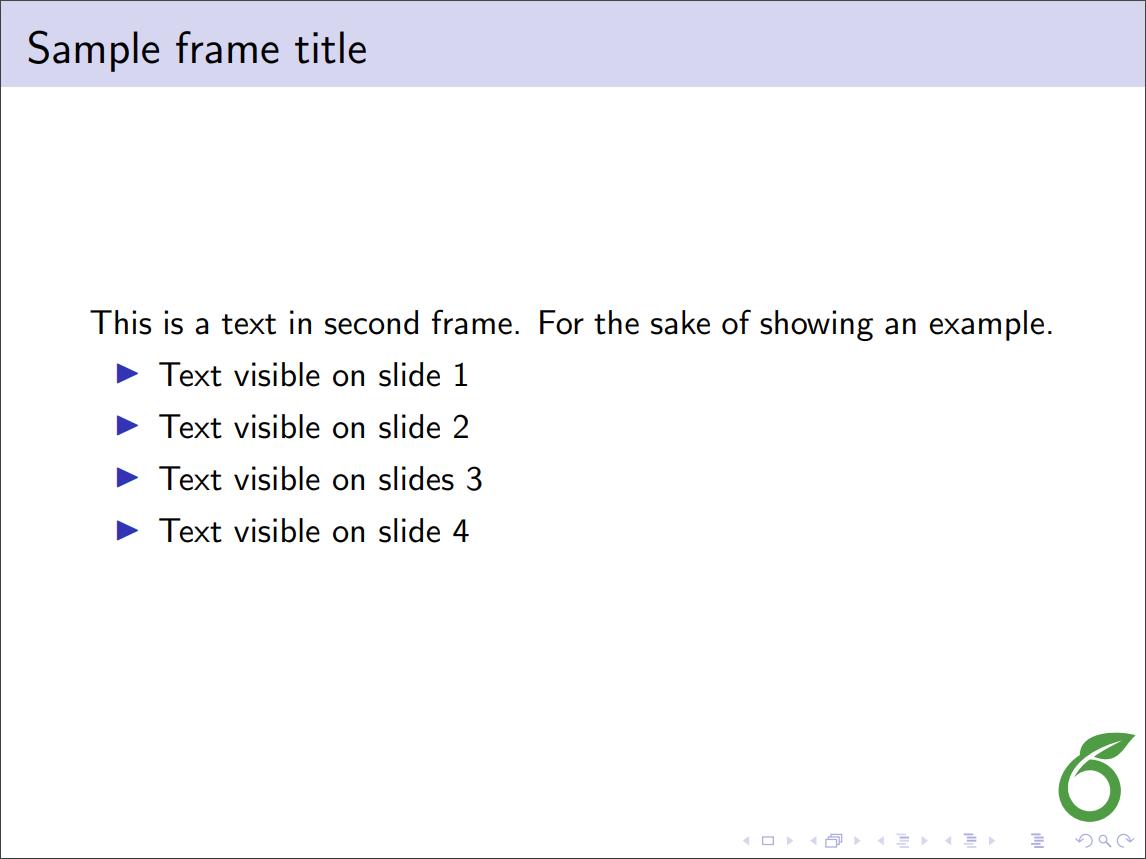Click the green Overleaf leaf logo
Viewport: 1146px width, 859px height.
click(1094, 777)
